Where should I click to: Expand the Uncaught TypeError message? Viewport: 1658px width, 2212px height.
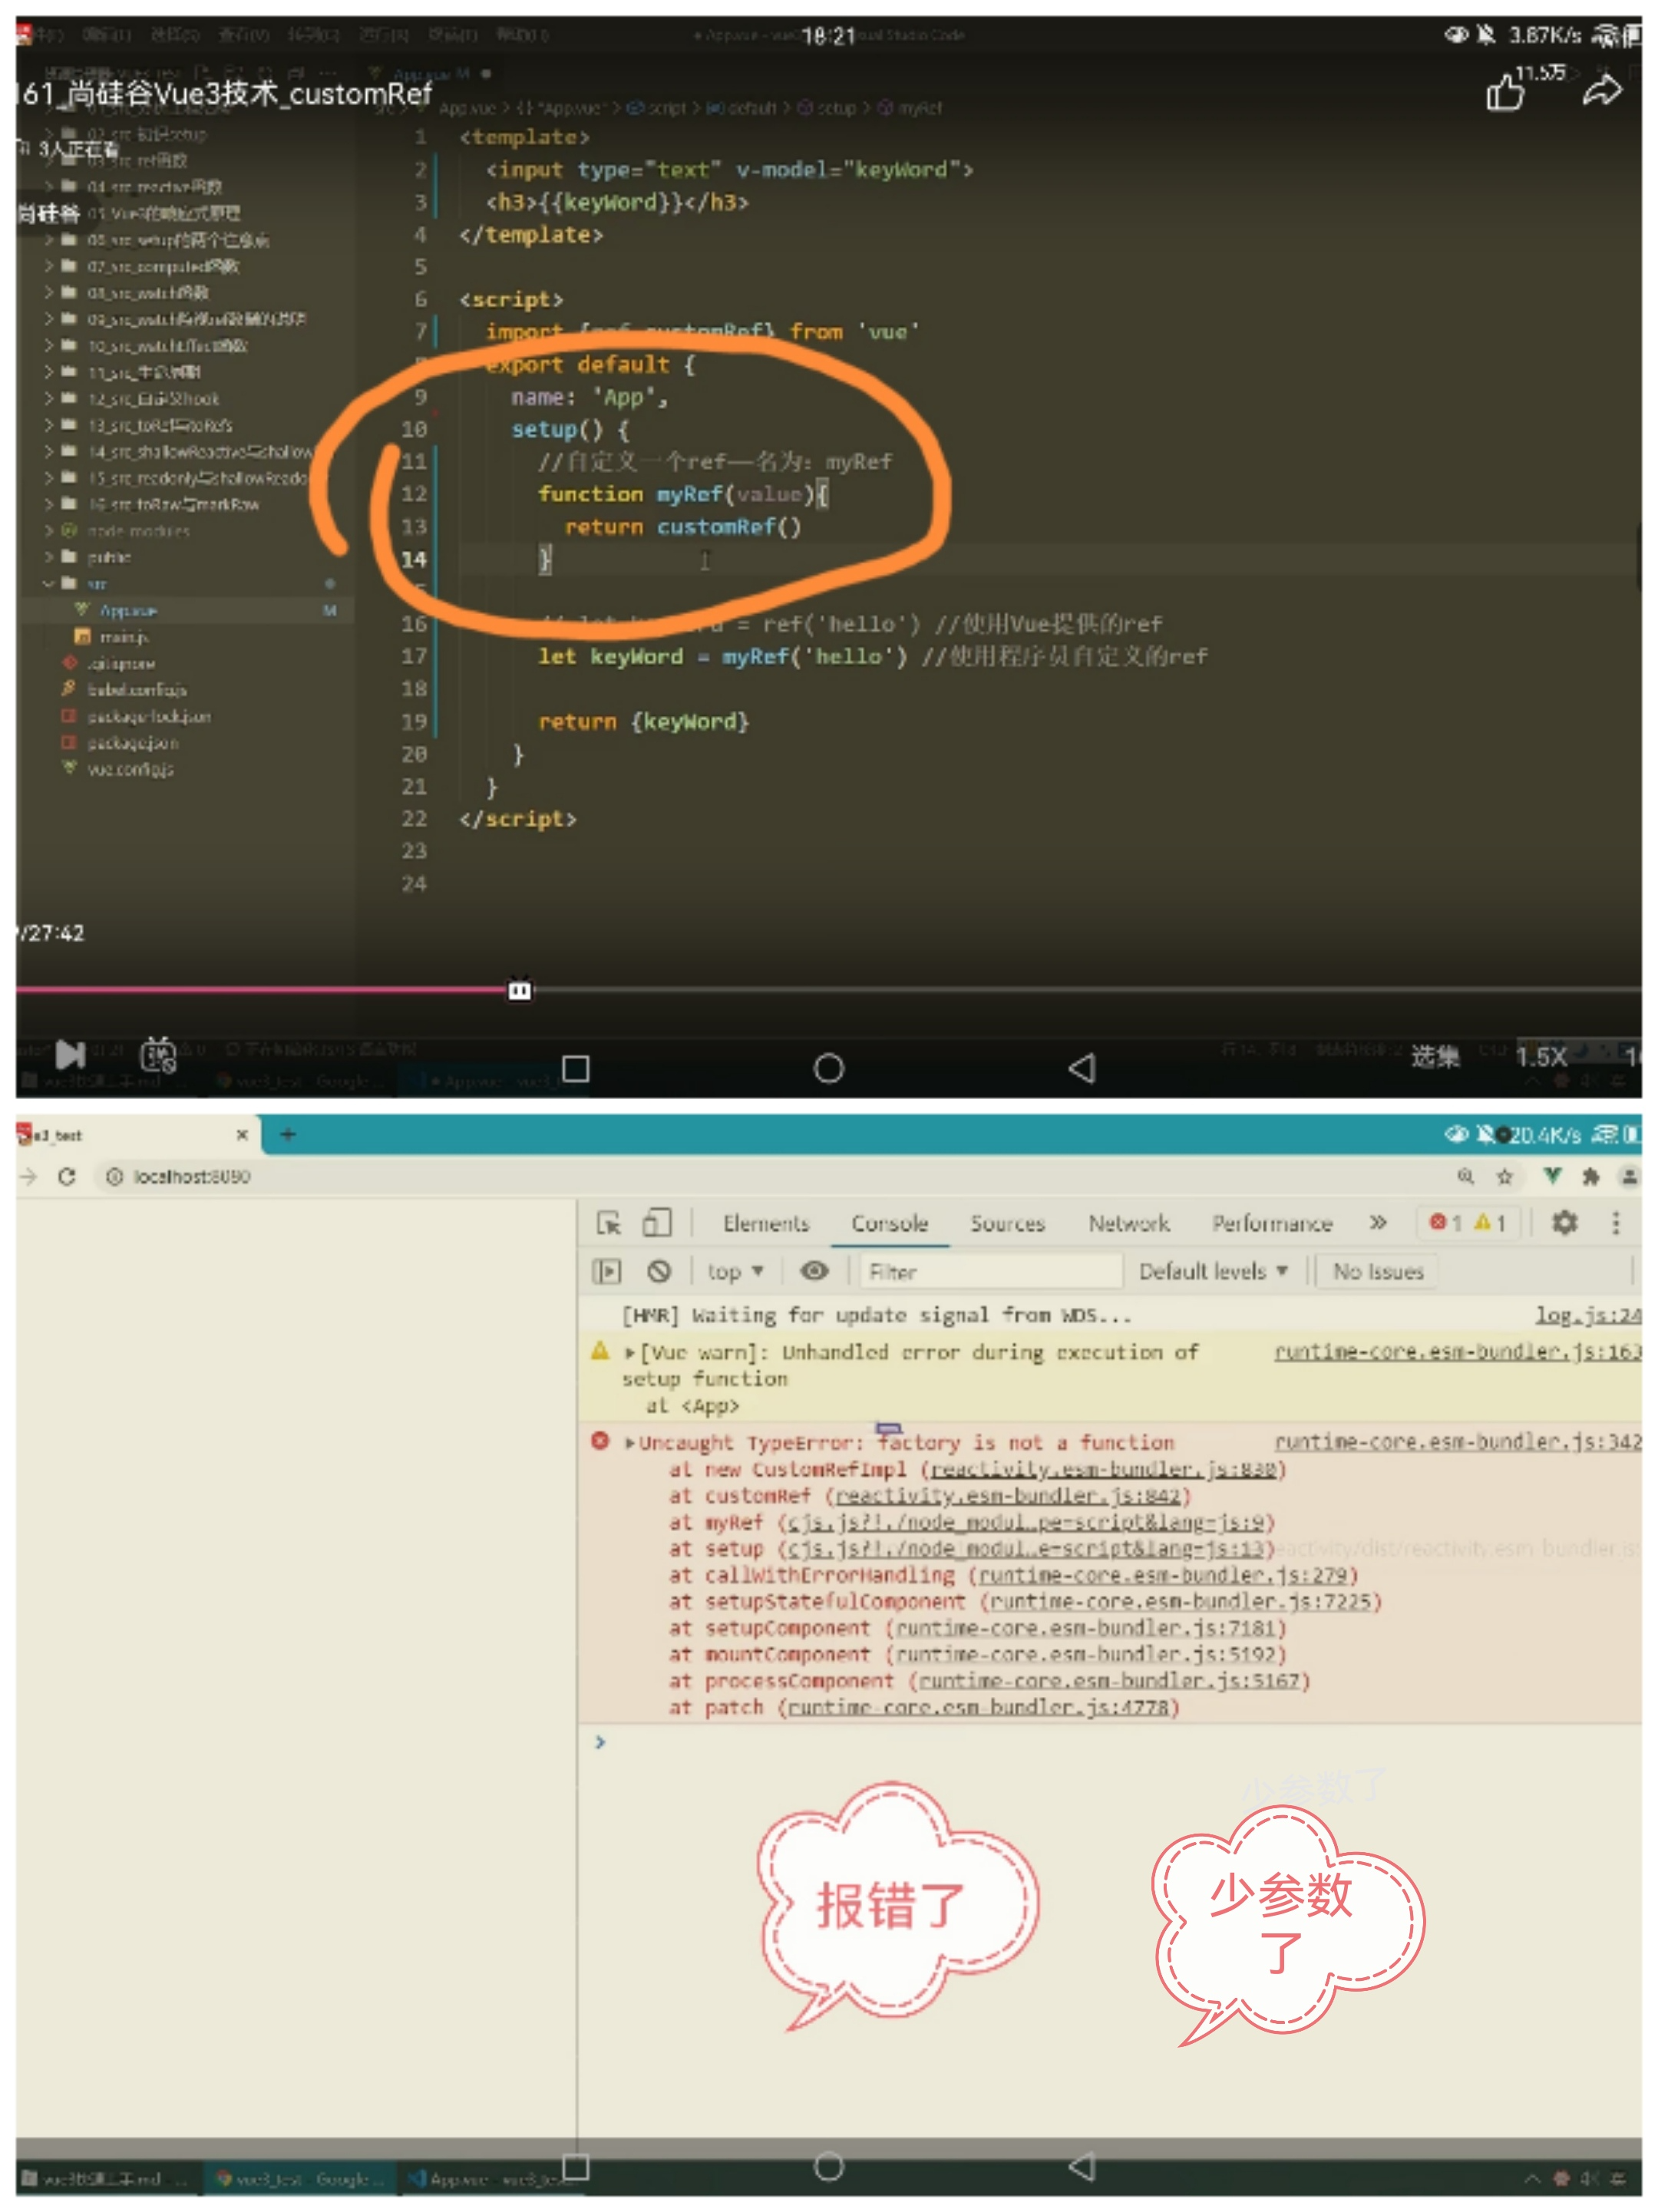pos(630,1443)
